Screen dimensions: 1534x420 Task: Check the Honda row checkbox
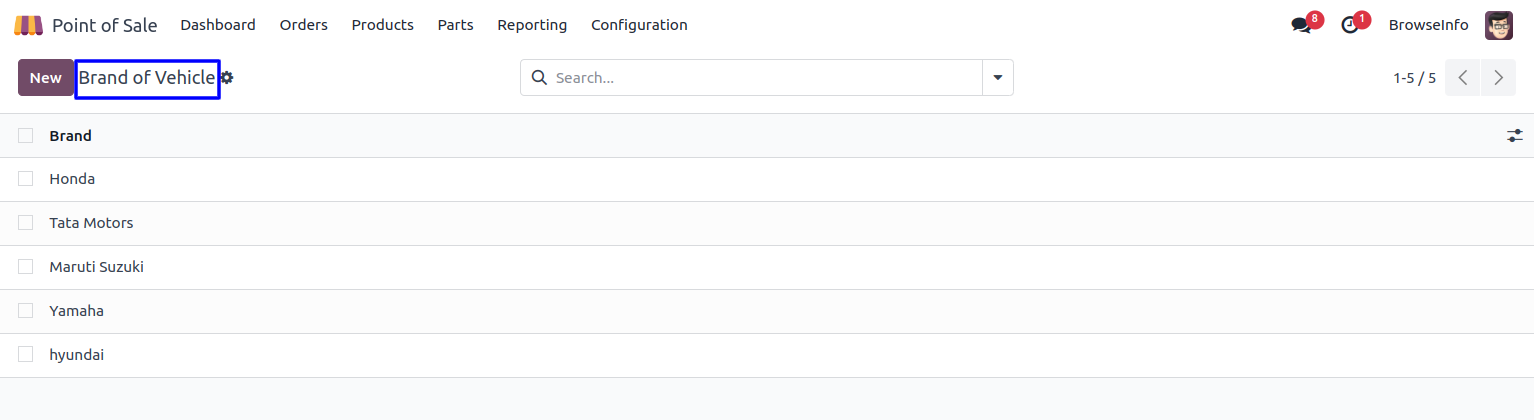click(26, 179)
